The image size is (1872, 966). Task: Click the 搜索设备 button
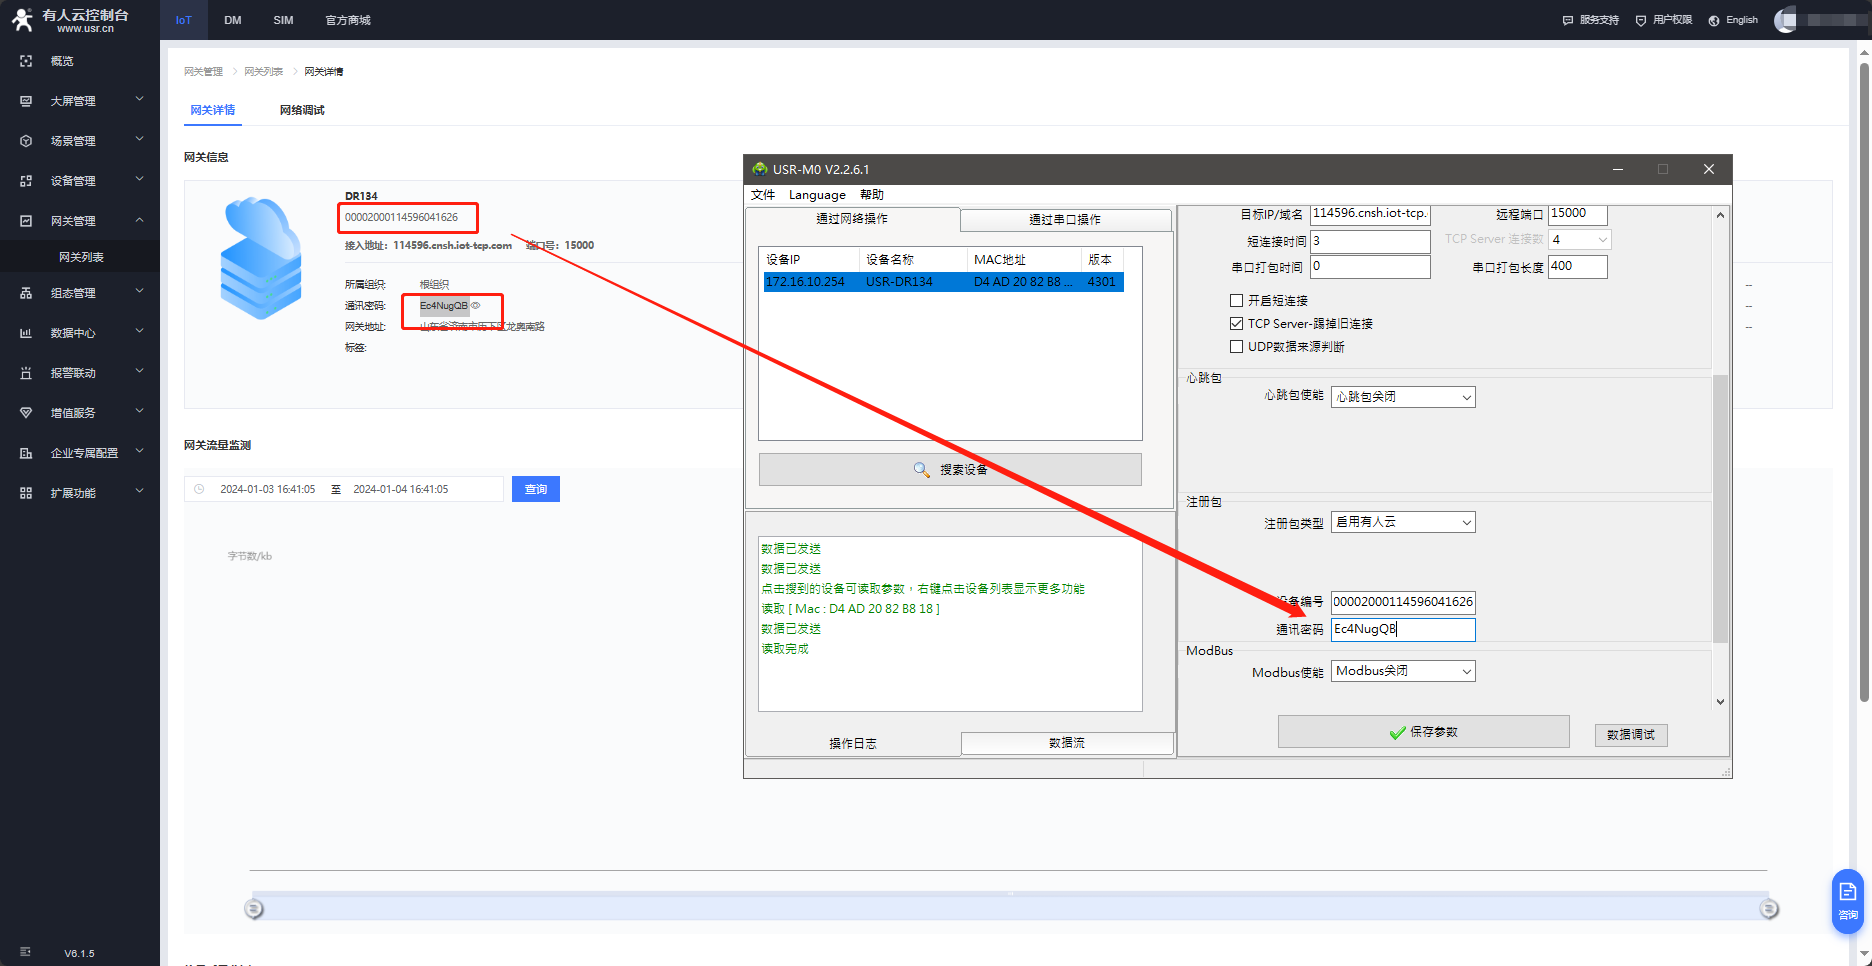[x=950, y=470]
